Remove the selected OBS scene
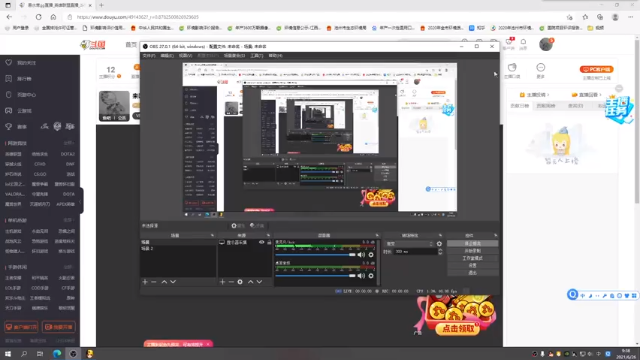The height and width of the screenshot is (360, 640). tap(154, 282)
